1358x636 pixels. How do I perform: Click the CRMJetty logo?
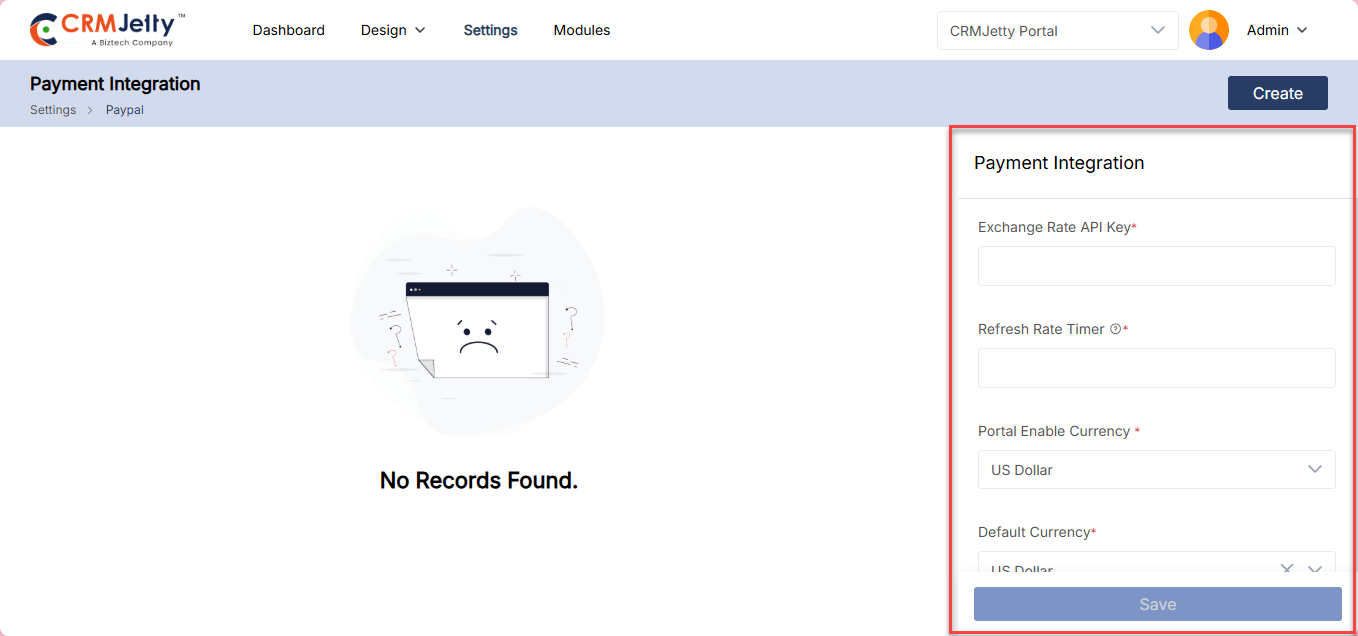tap(108, 30)
